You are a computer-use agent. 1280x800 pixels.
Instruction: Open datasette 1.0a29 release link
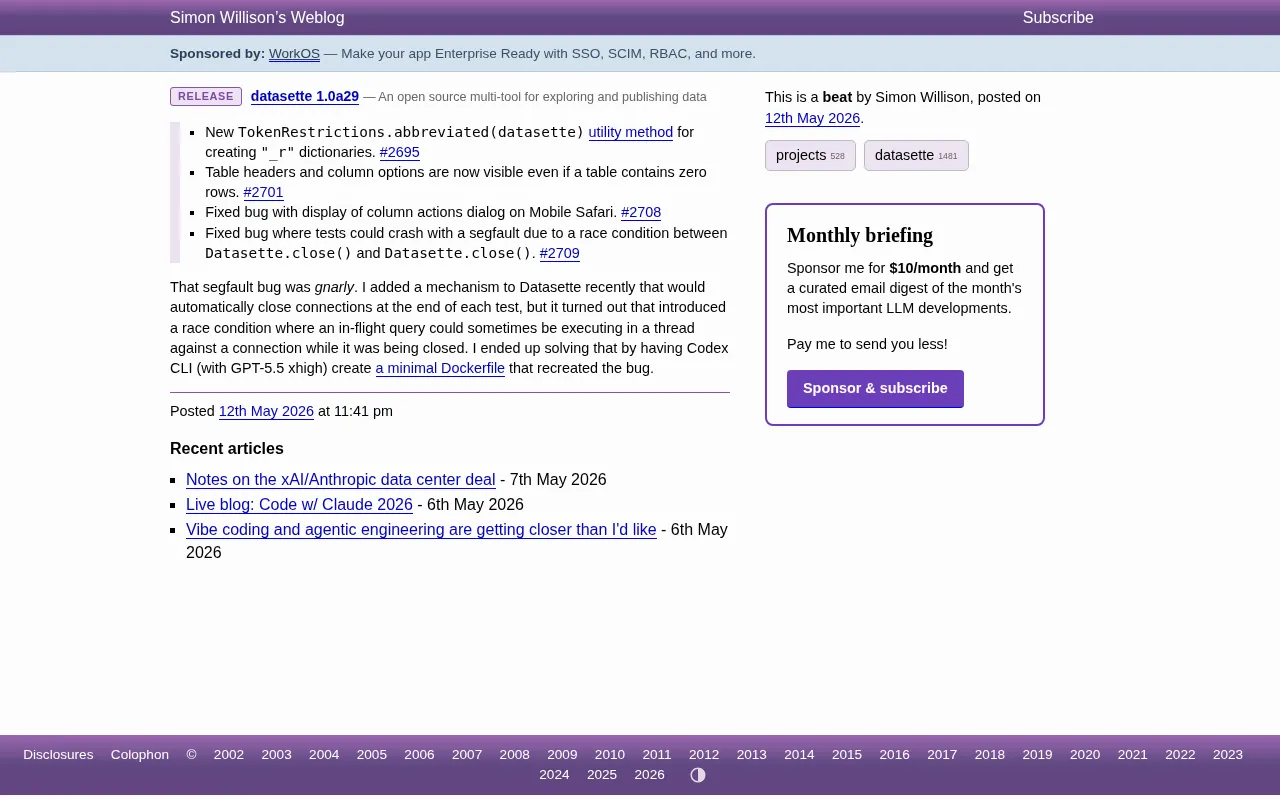305,97
